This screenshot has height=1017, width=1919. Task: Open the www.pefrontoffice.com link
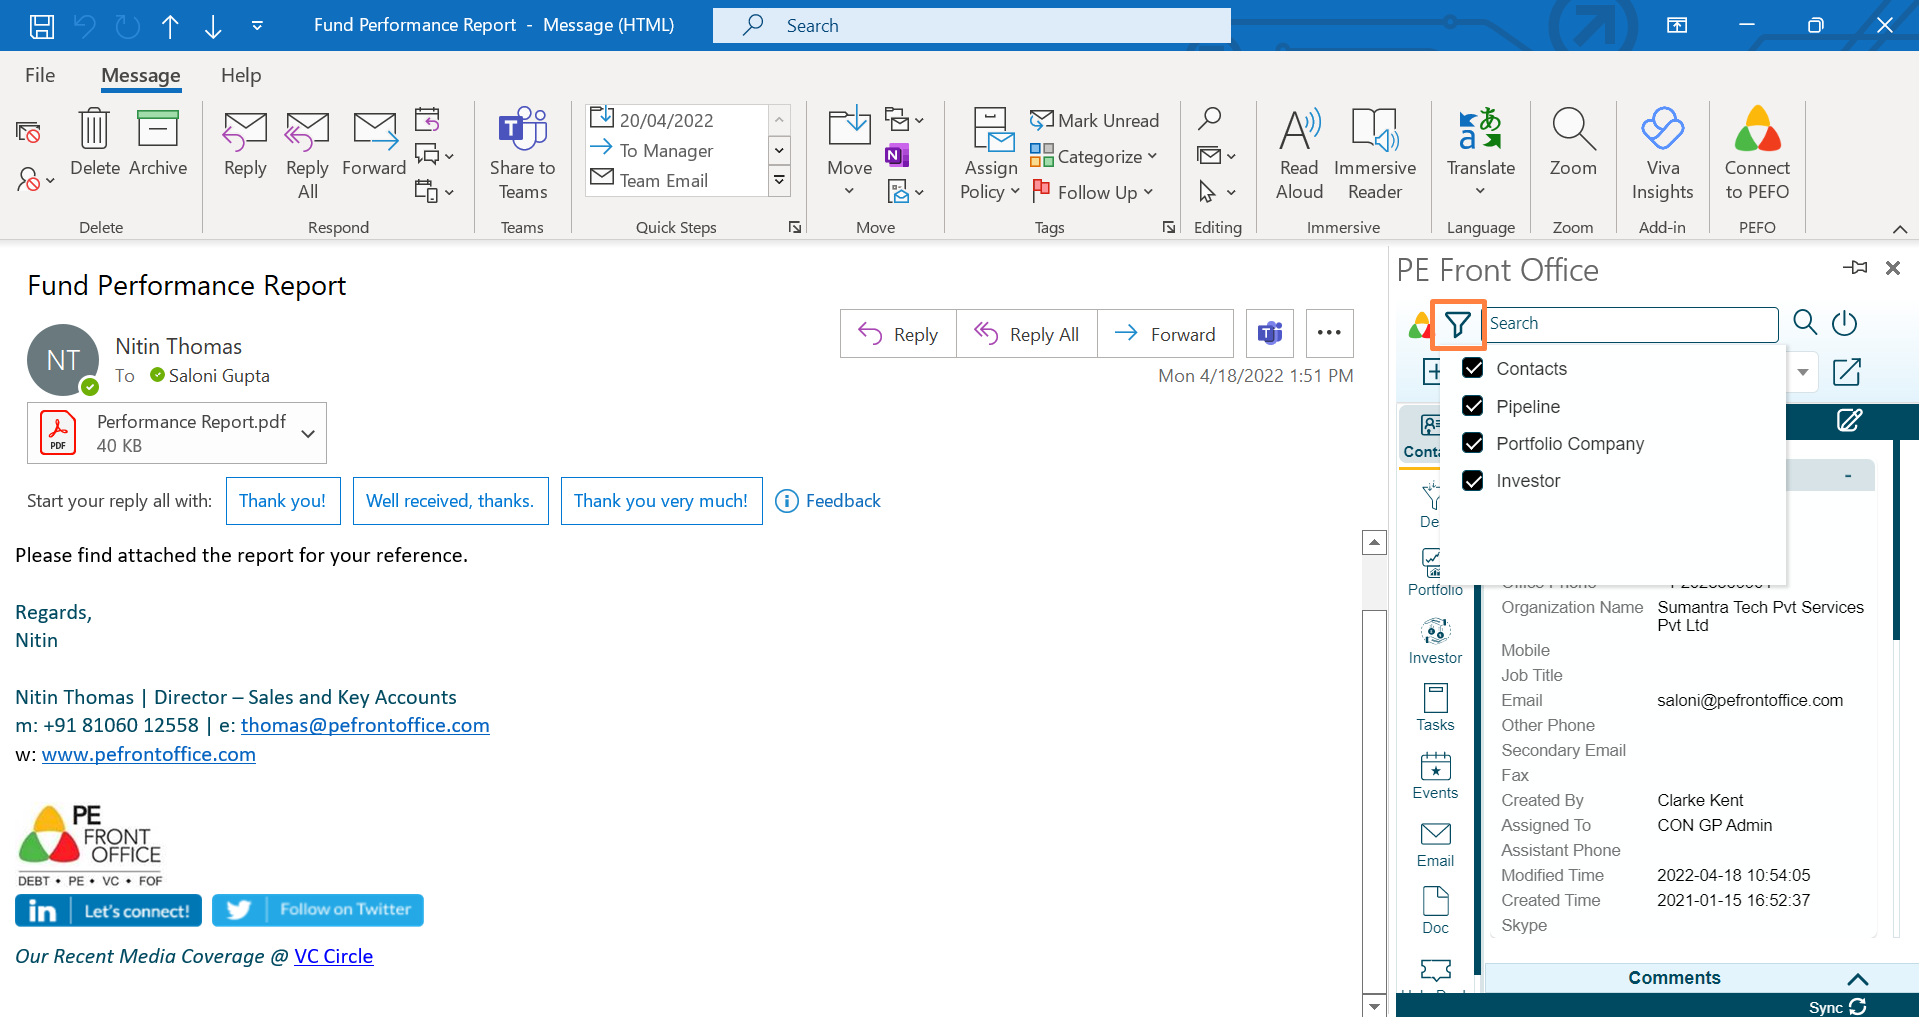pyautogui.click(x=148, y=754)
